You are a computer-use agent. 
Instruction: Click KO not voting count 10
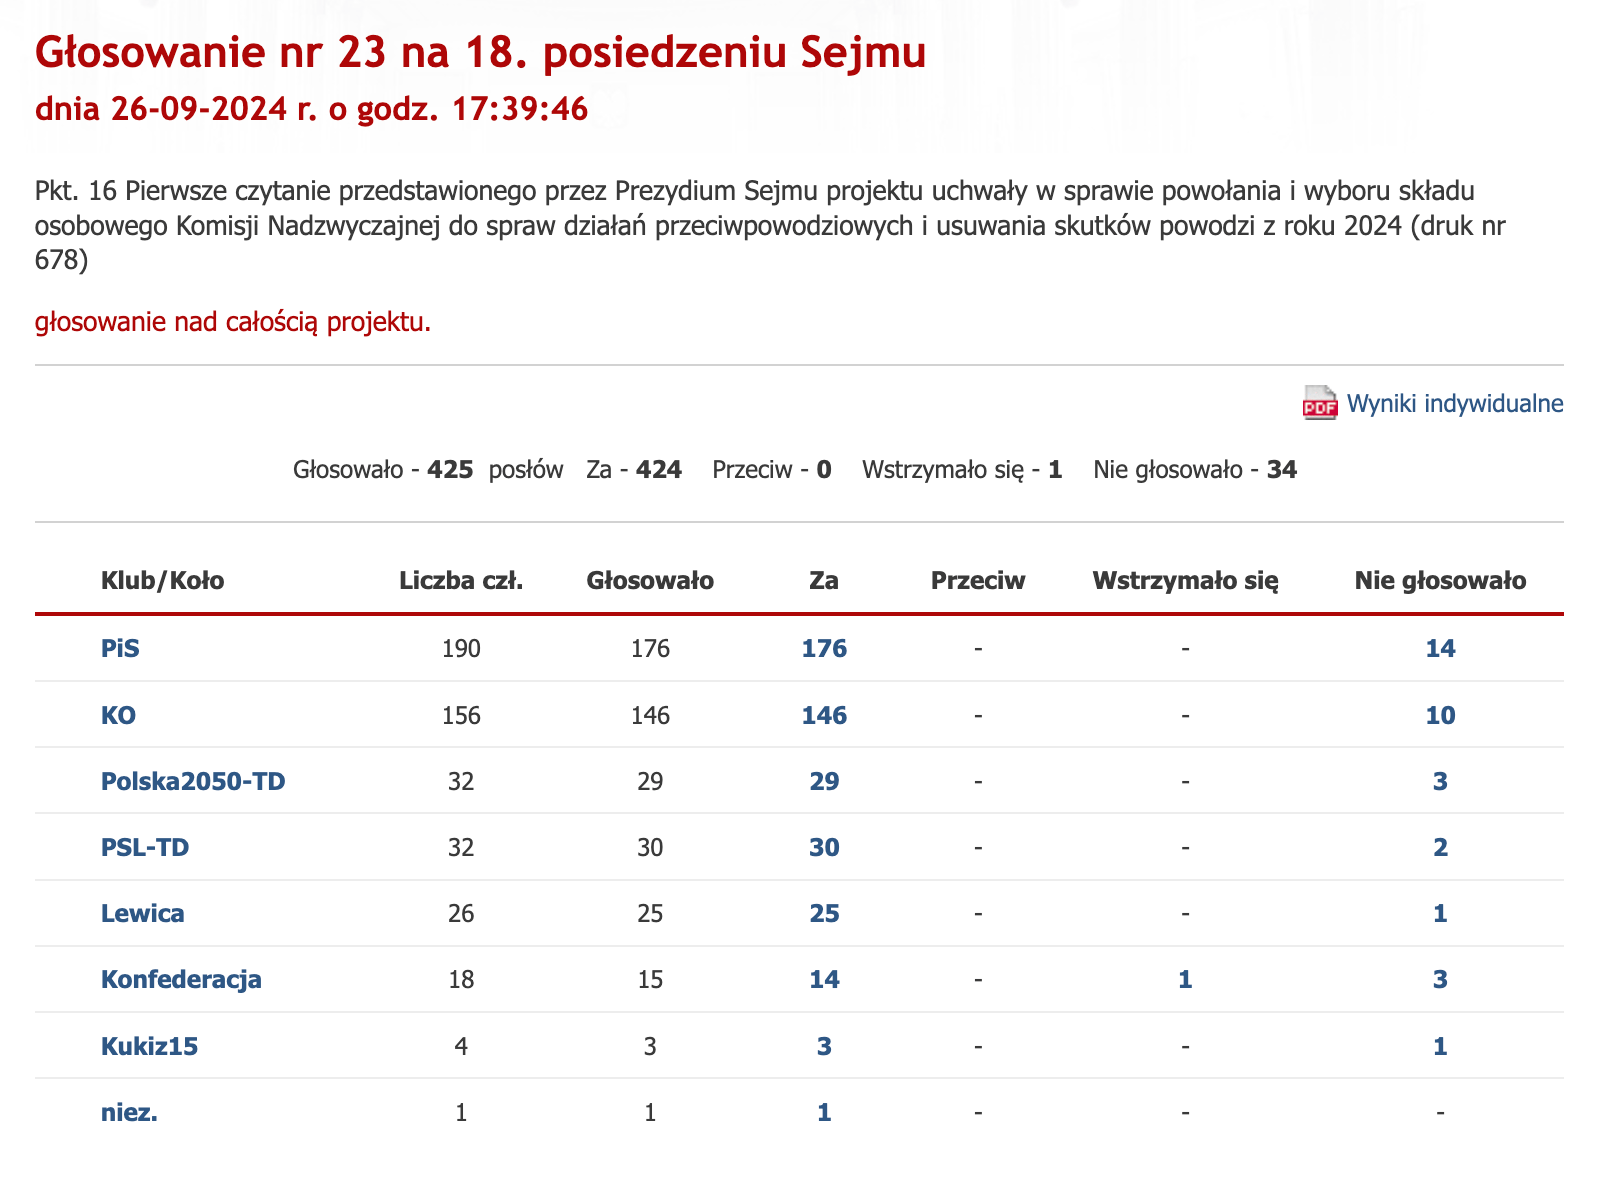[1440, 715]
